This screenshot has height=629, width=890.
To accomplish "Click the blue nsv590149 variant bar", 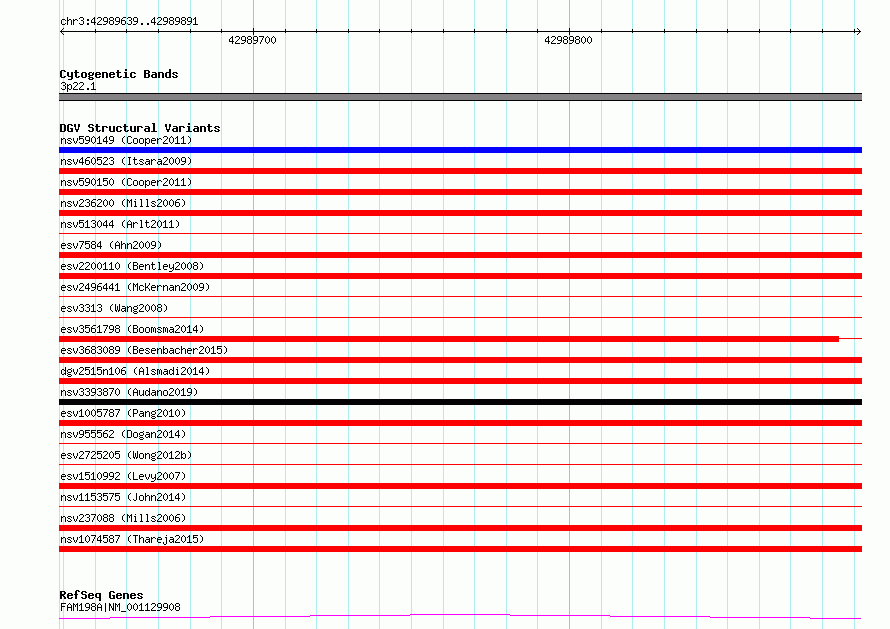I will point(460,150).
